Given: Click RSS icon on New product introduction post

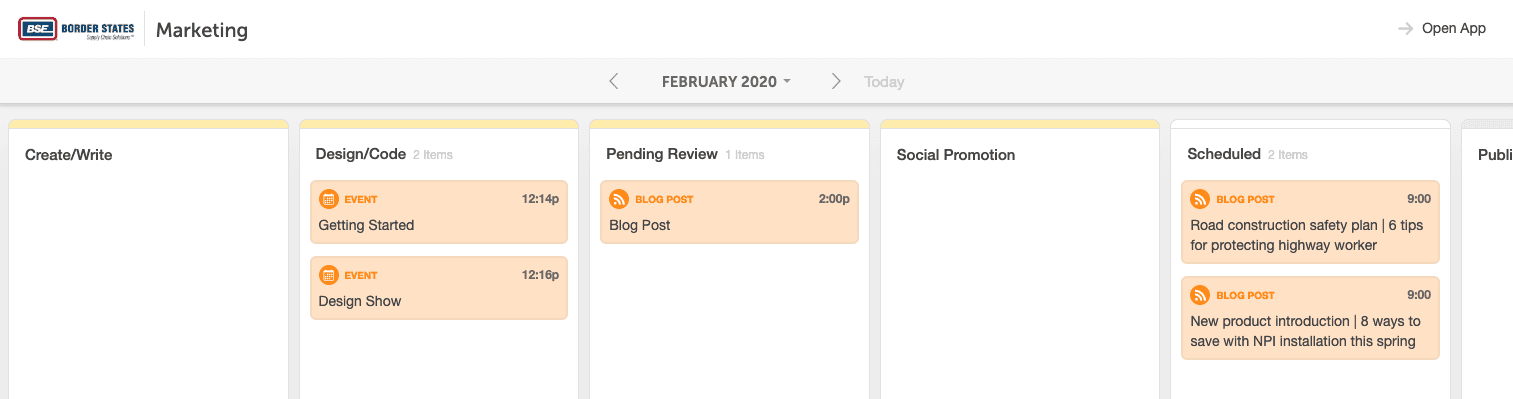Looking at the screenshot, I should point(1200,295).
